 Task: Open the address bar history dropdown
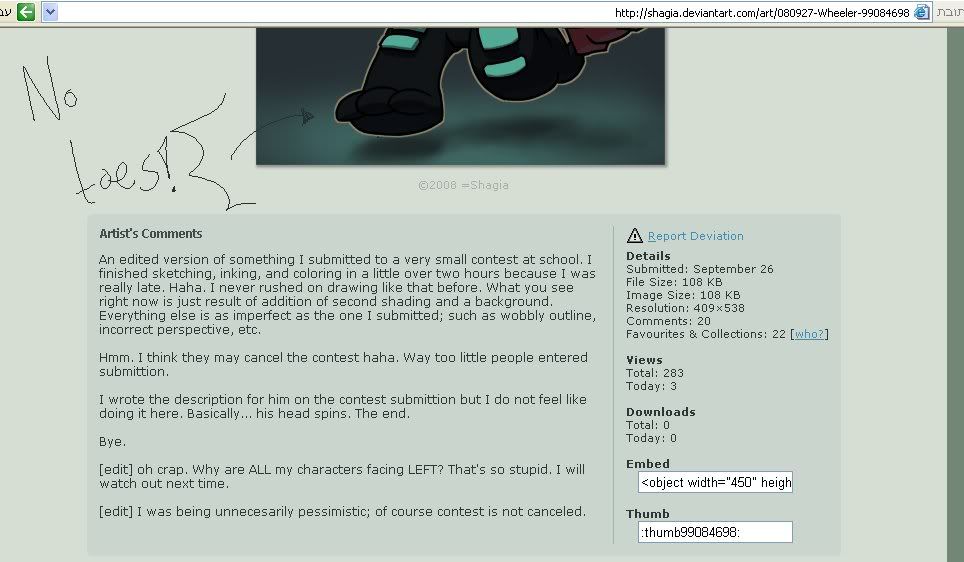(50, 12)
